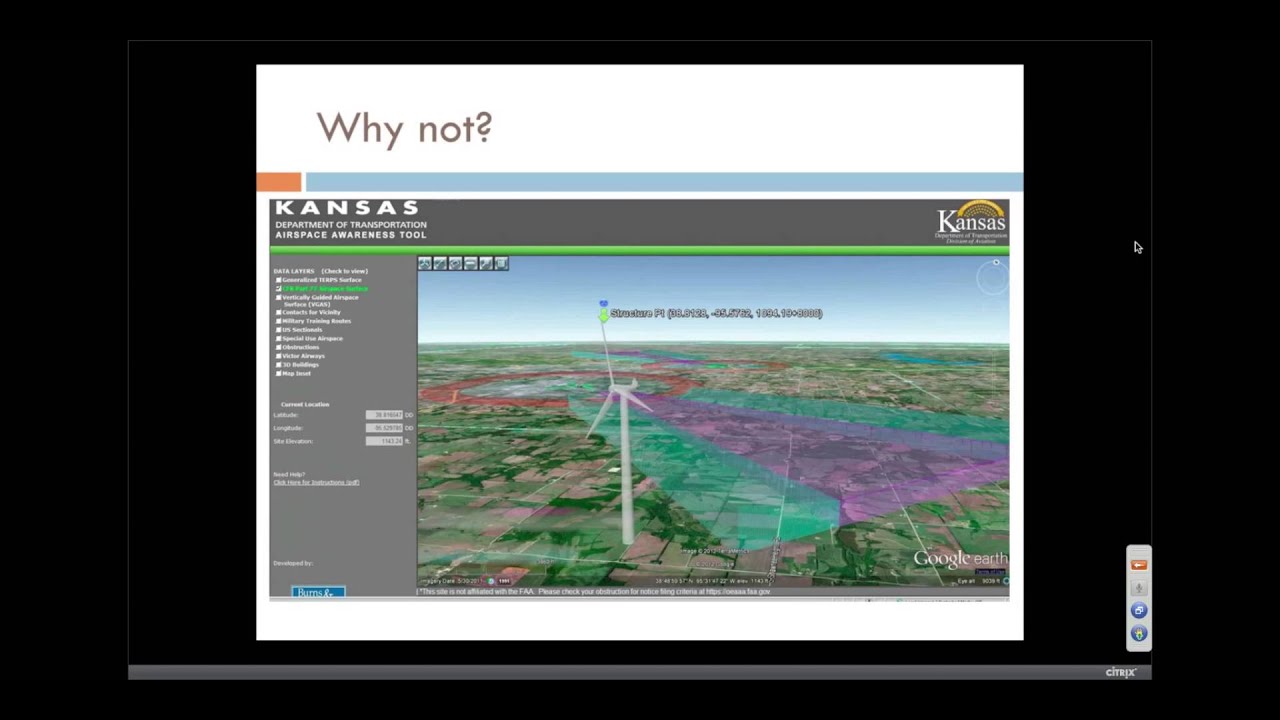The image size is (1280, 720).
Task: Click the orange arrow button in Citrix panel
Action: tap(1138, 565)
